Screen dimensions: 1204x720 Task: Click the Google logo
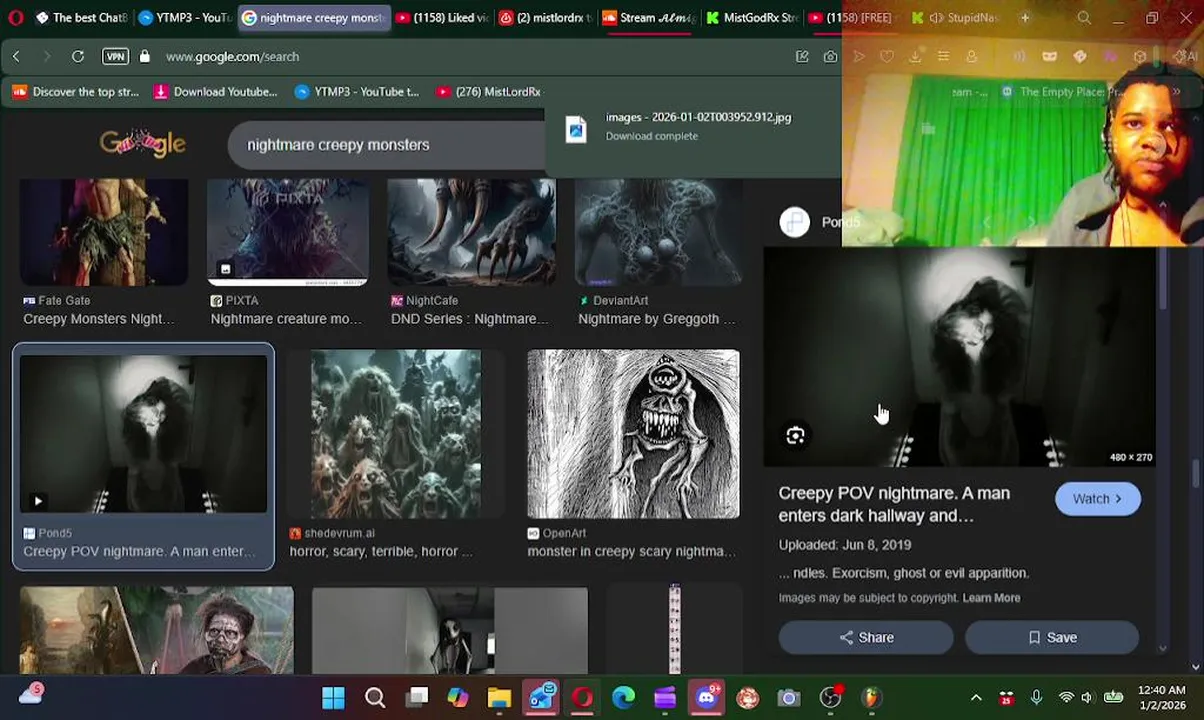142,144
